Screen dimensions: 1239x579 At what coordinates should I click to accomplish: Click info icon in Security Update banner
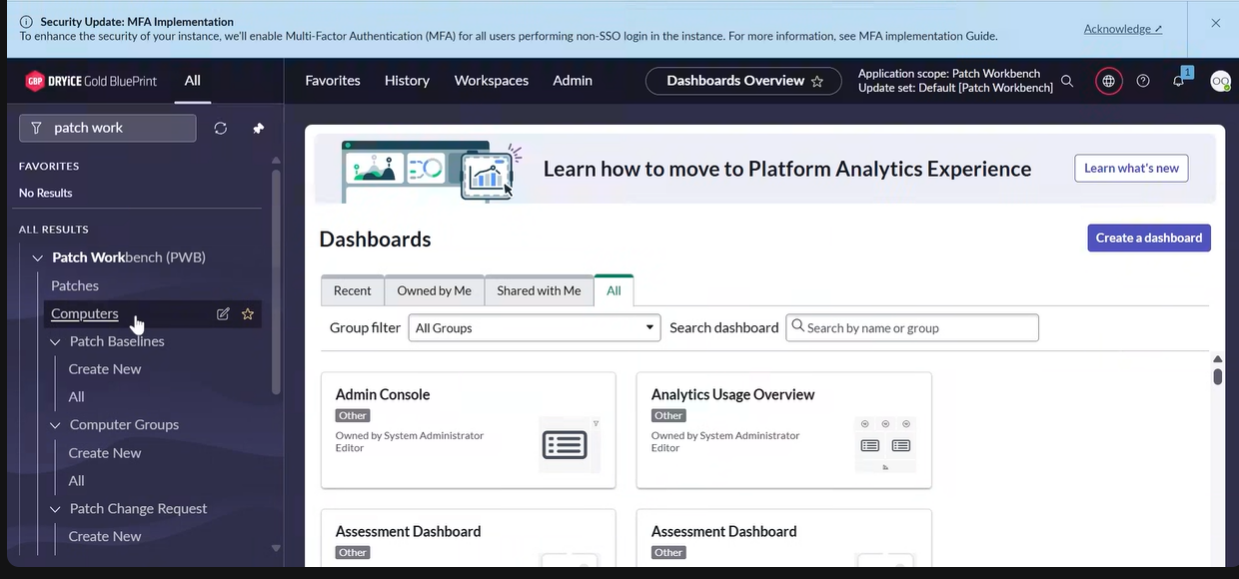[x=26, y=22]
